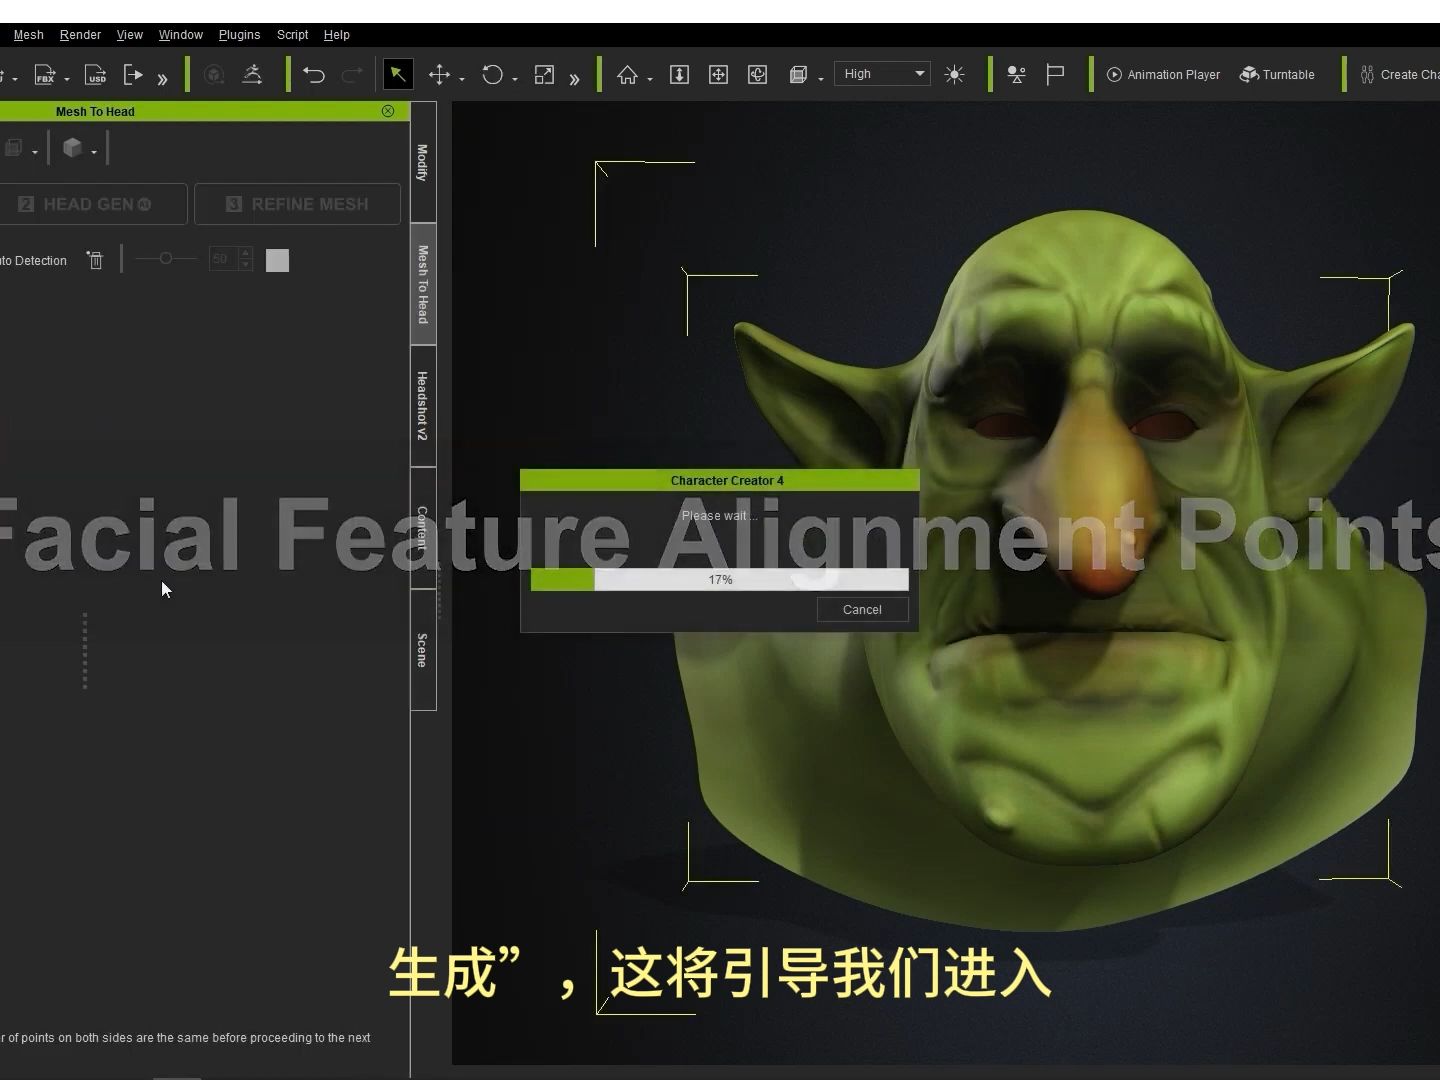Click the Export USD icon

click(x=96, y=75)
